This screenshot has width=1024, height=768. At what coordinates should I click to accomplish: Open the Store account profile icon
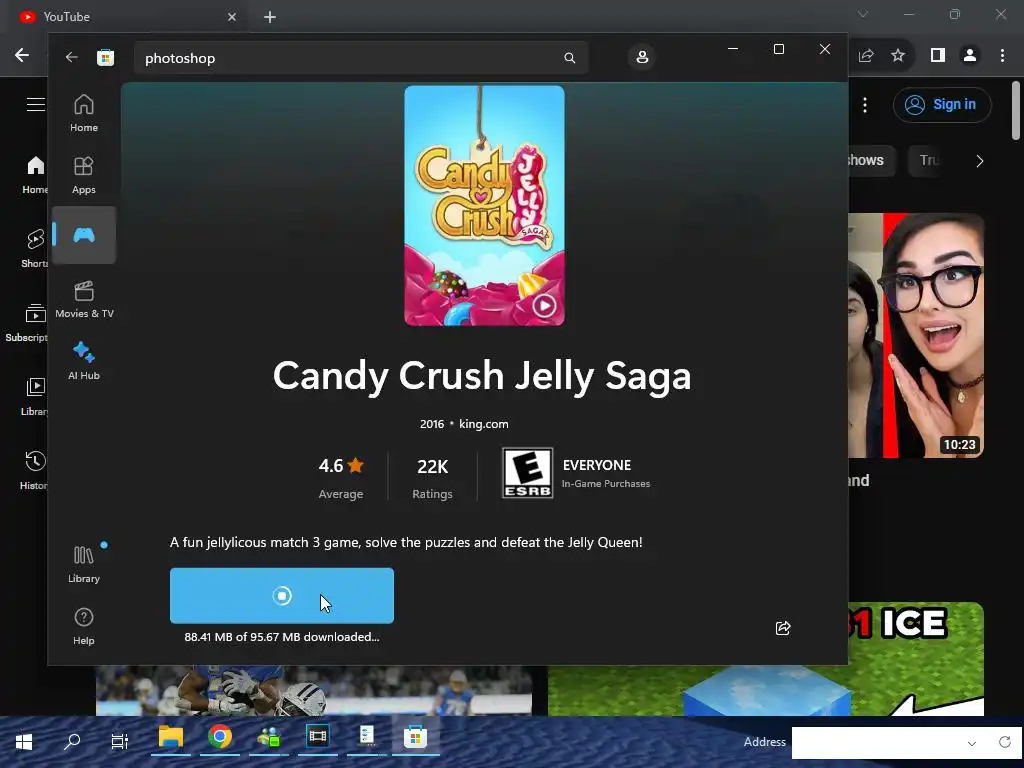pos(642,57)
